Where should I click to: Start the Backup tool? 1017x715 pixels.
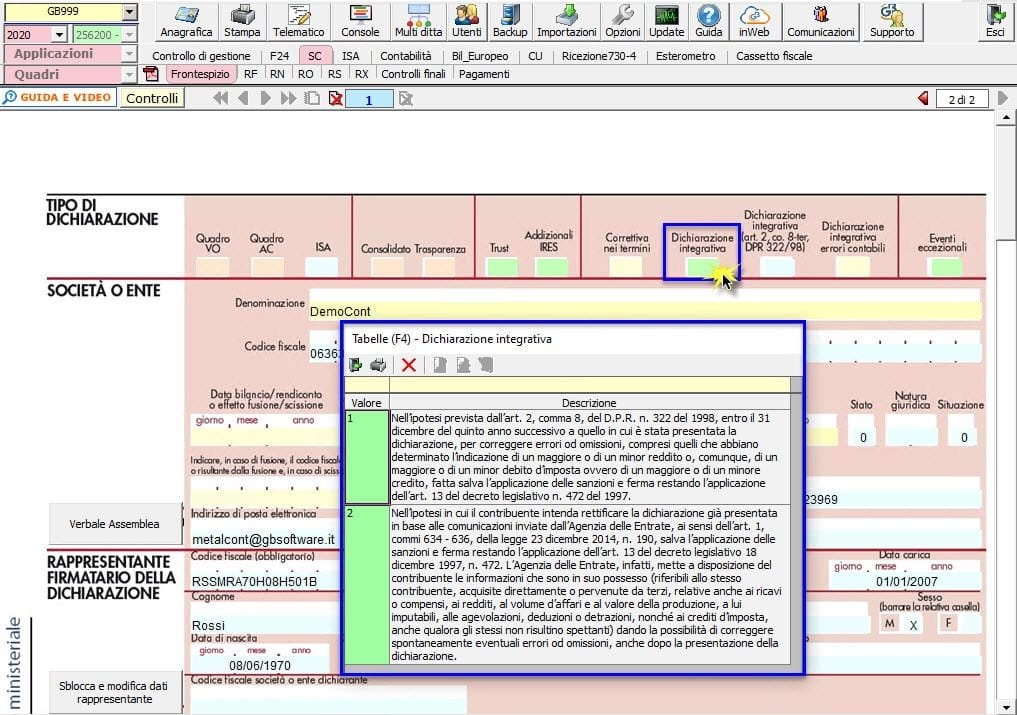pyautogui.click(x=510, y=21)
